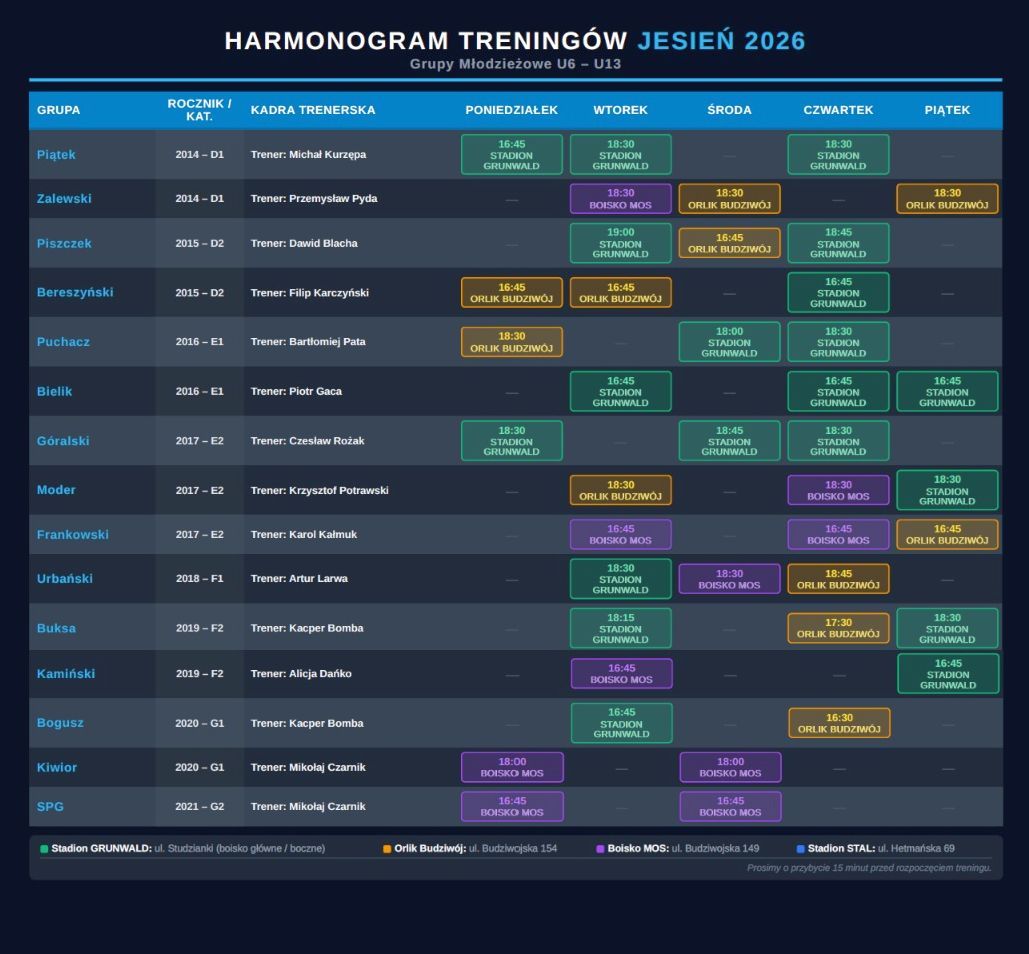The height and width of the screenshot is (954, 1029).
Task: Open the Kamiński group name
Action: (66, 674)
